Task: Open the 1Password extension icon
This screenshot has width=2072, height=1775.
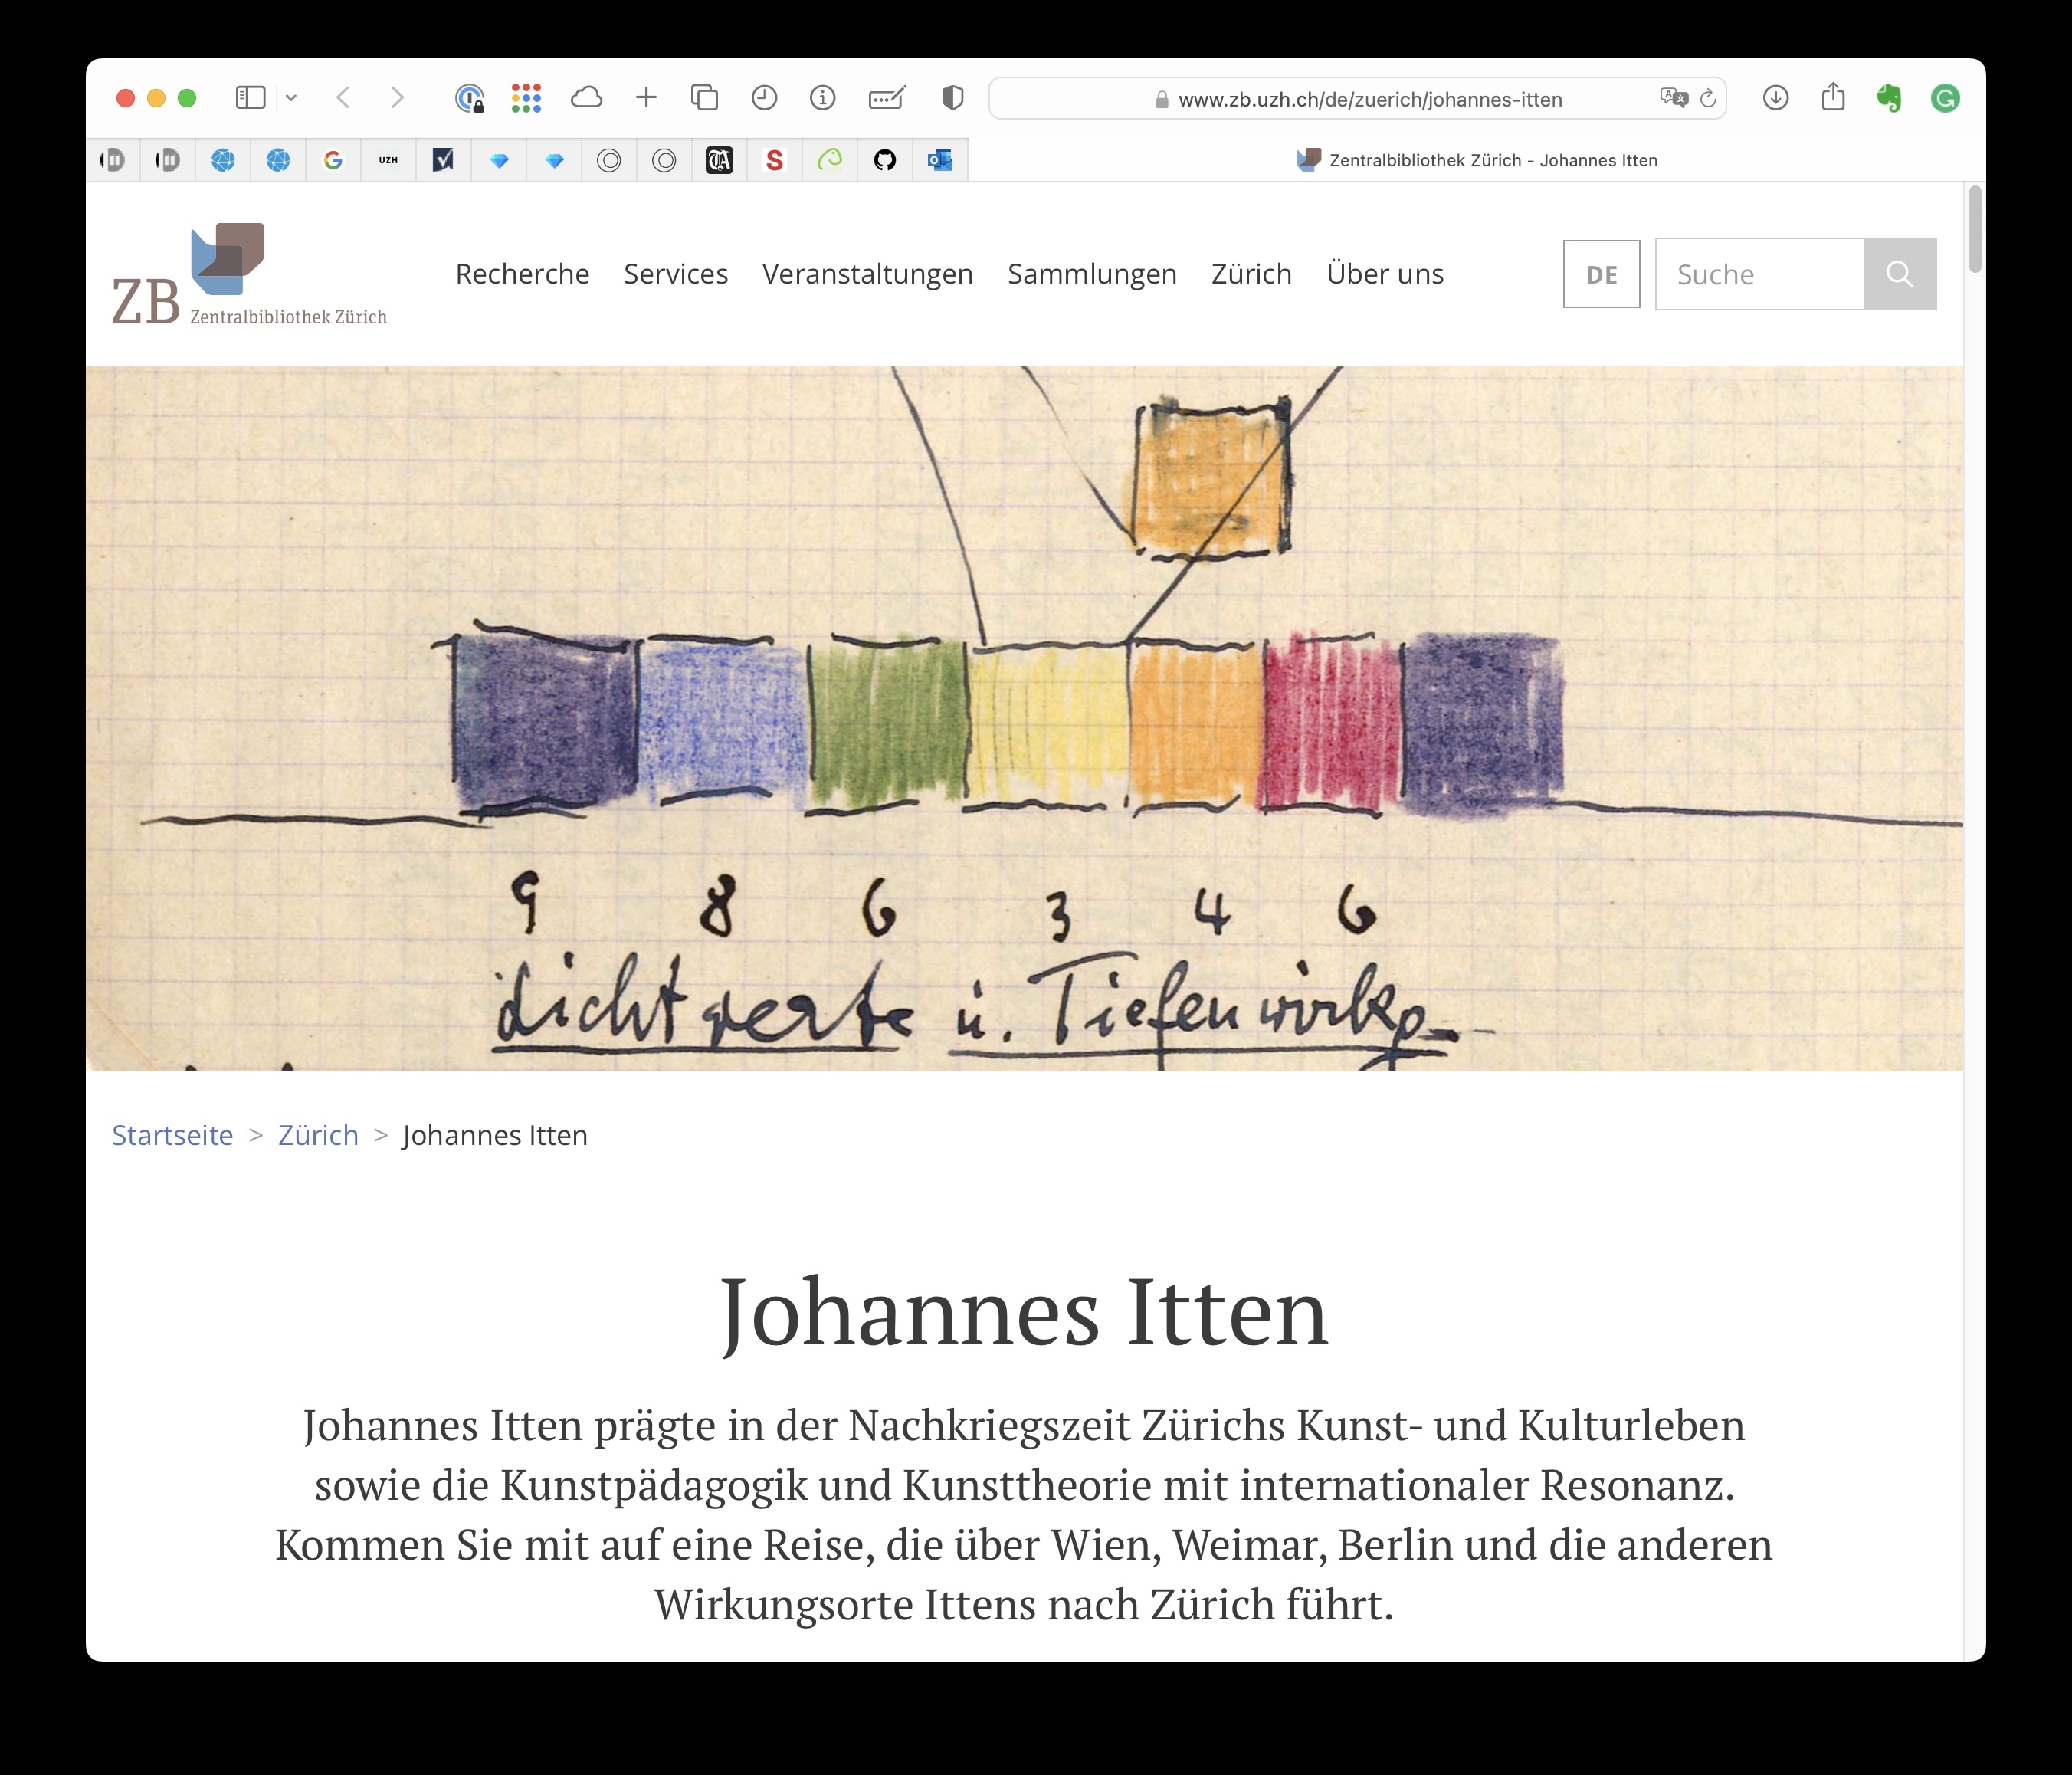Action: [469, 98]
